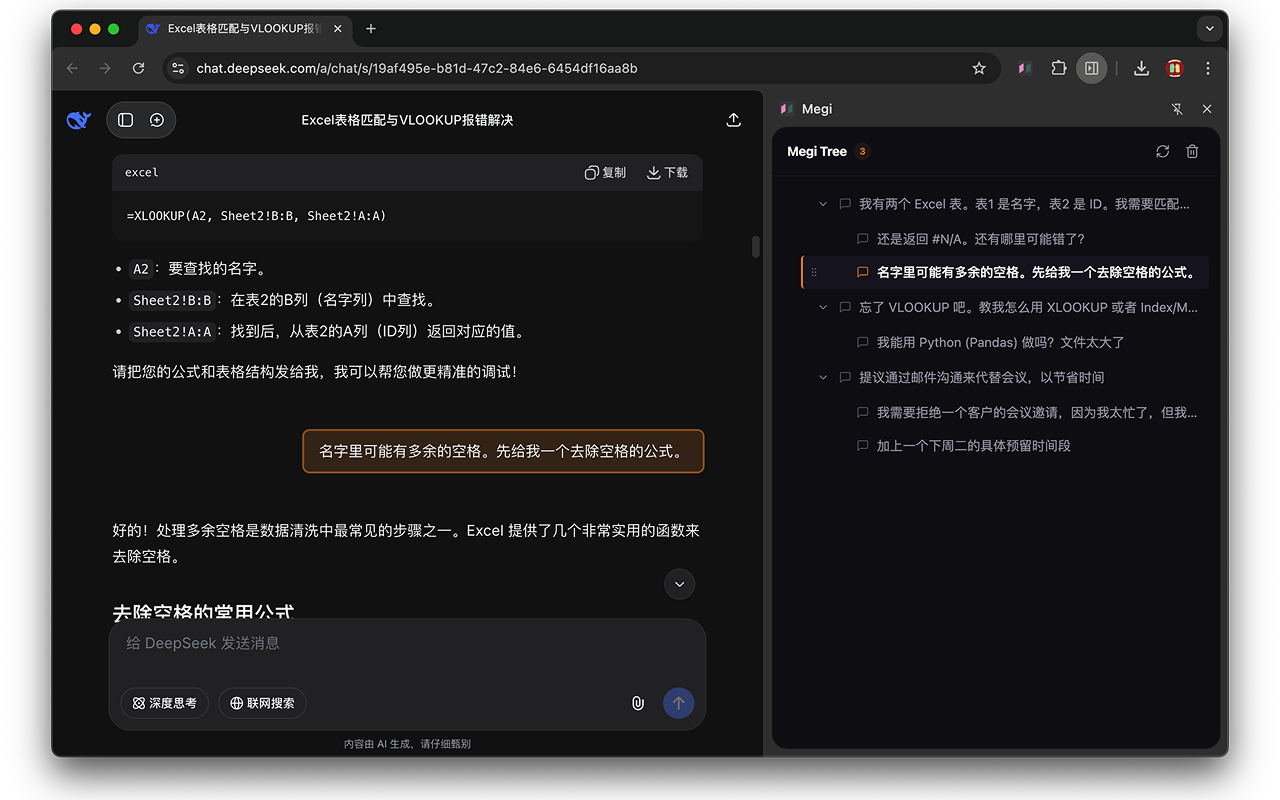The height and width of the screenshot is (800, 1280).
Task: Enable 深度思考 mode
Action: tap(165, 703)
